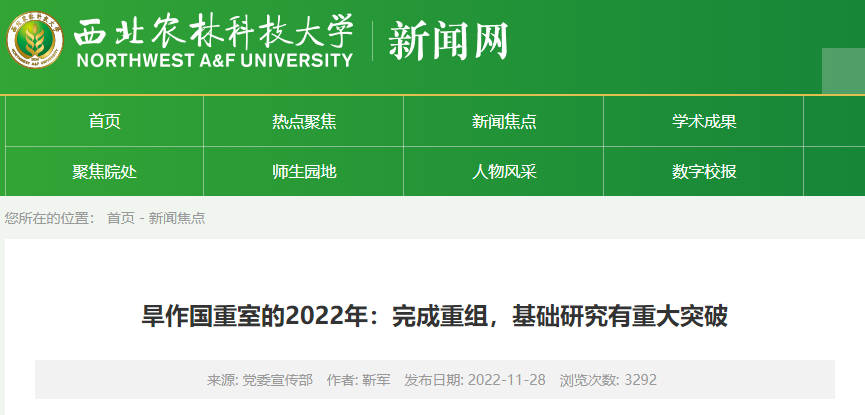The image size is (865, 415).
Task: Click the 新闻焦点 breadcrumb link
Action: point(177,218)
